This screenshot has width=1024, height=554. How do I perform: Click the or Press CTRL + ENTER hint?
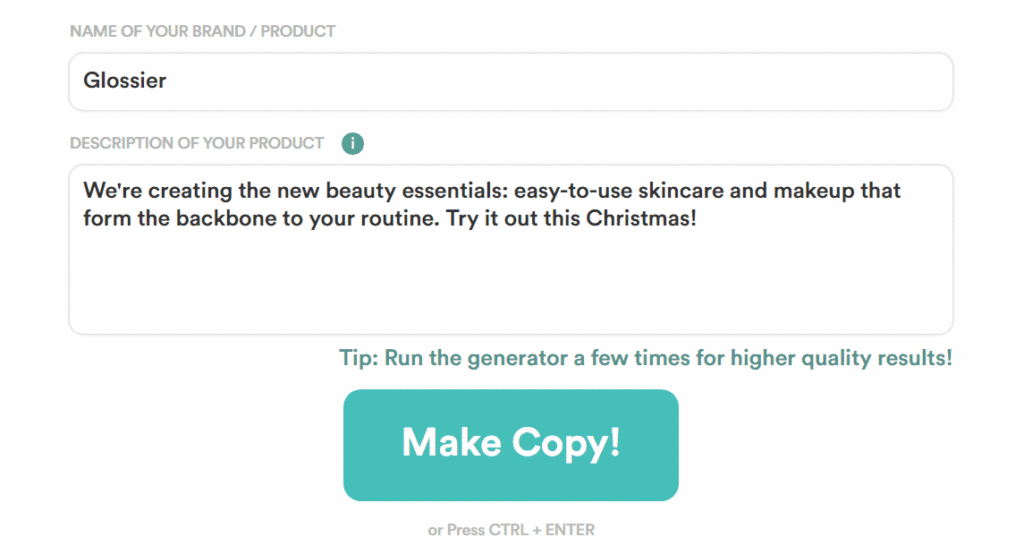(511, 530)
